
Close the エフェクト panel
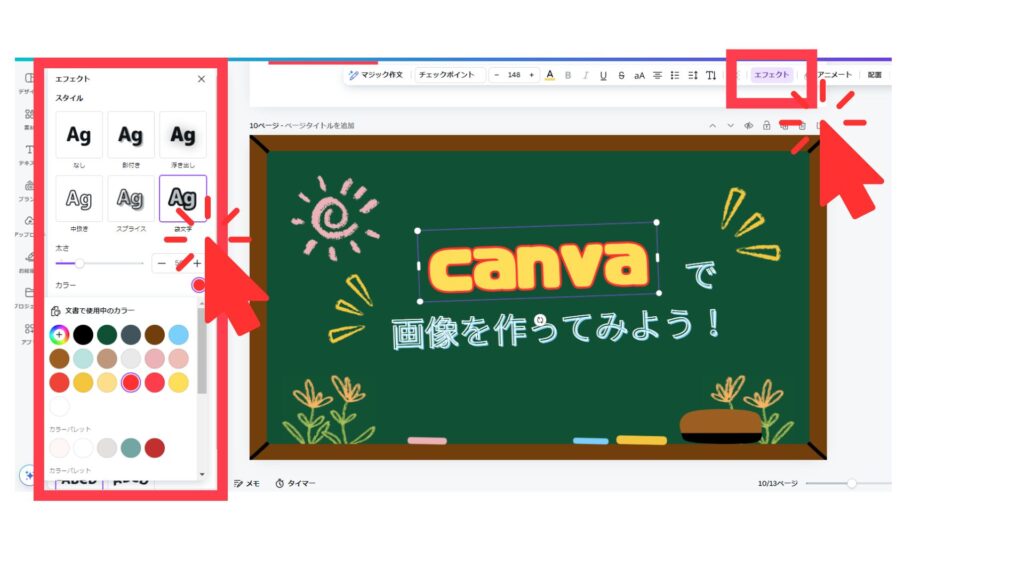point(201,79)
